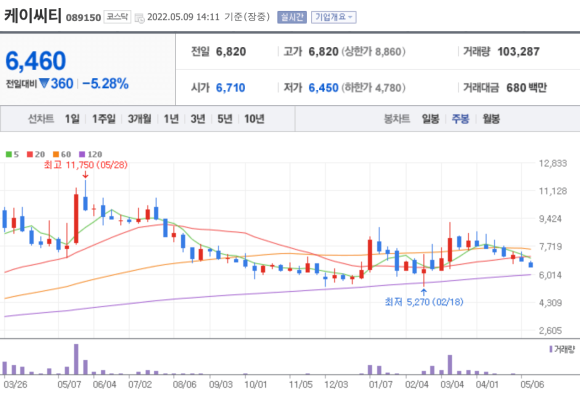Viewport: 580px width, 397px height.
Task: Select the 3개월 line chart tab
Action: point(139,119)
